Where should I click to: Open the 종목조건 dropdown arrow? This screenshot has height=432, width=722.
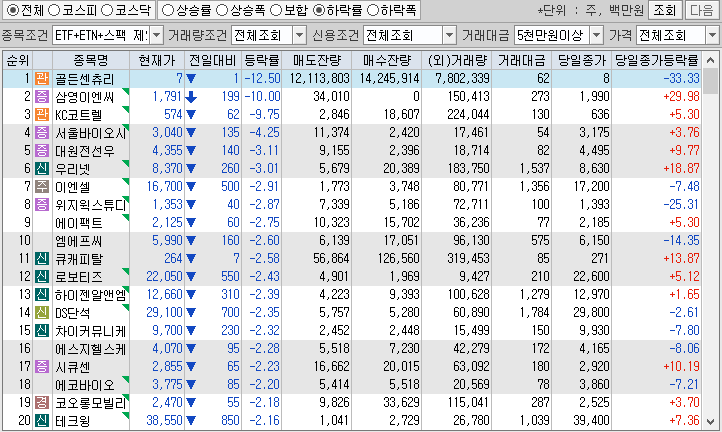tap(157, 35)
